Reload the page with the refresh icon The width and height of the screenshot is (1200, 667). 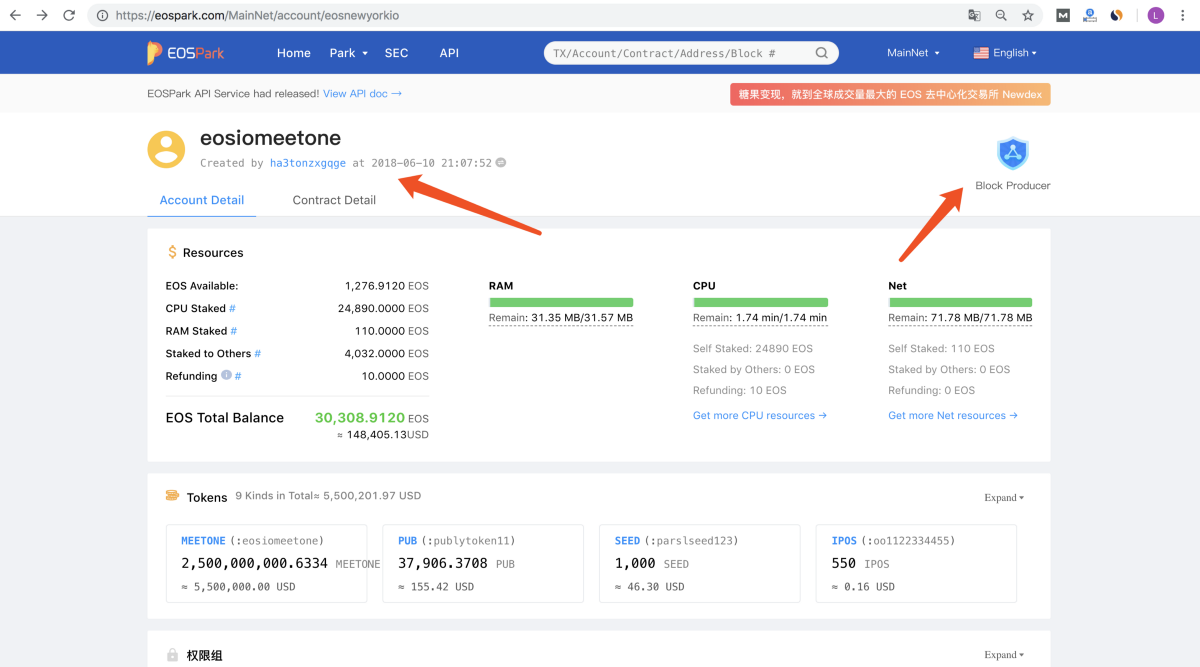pyautogui.click(x=69, y=16)
